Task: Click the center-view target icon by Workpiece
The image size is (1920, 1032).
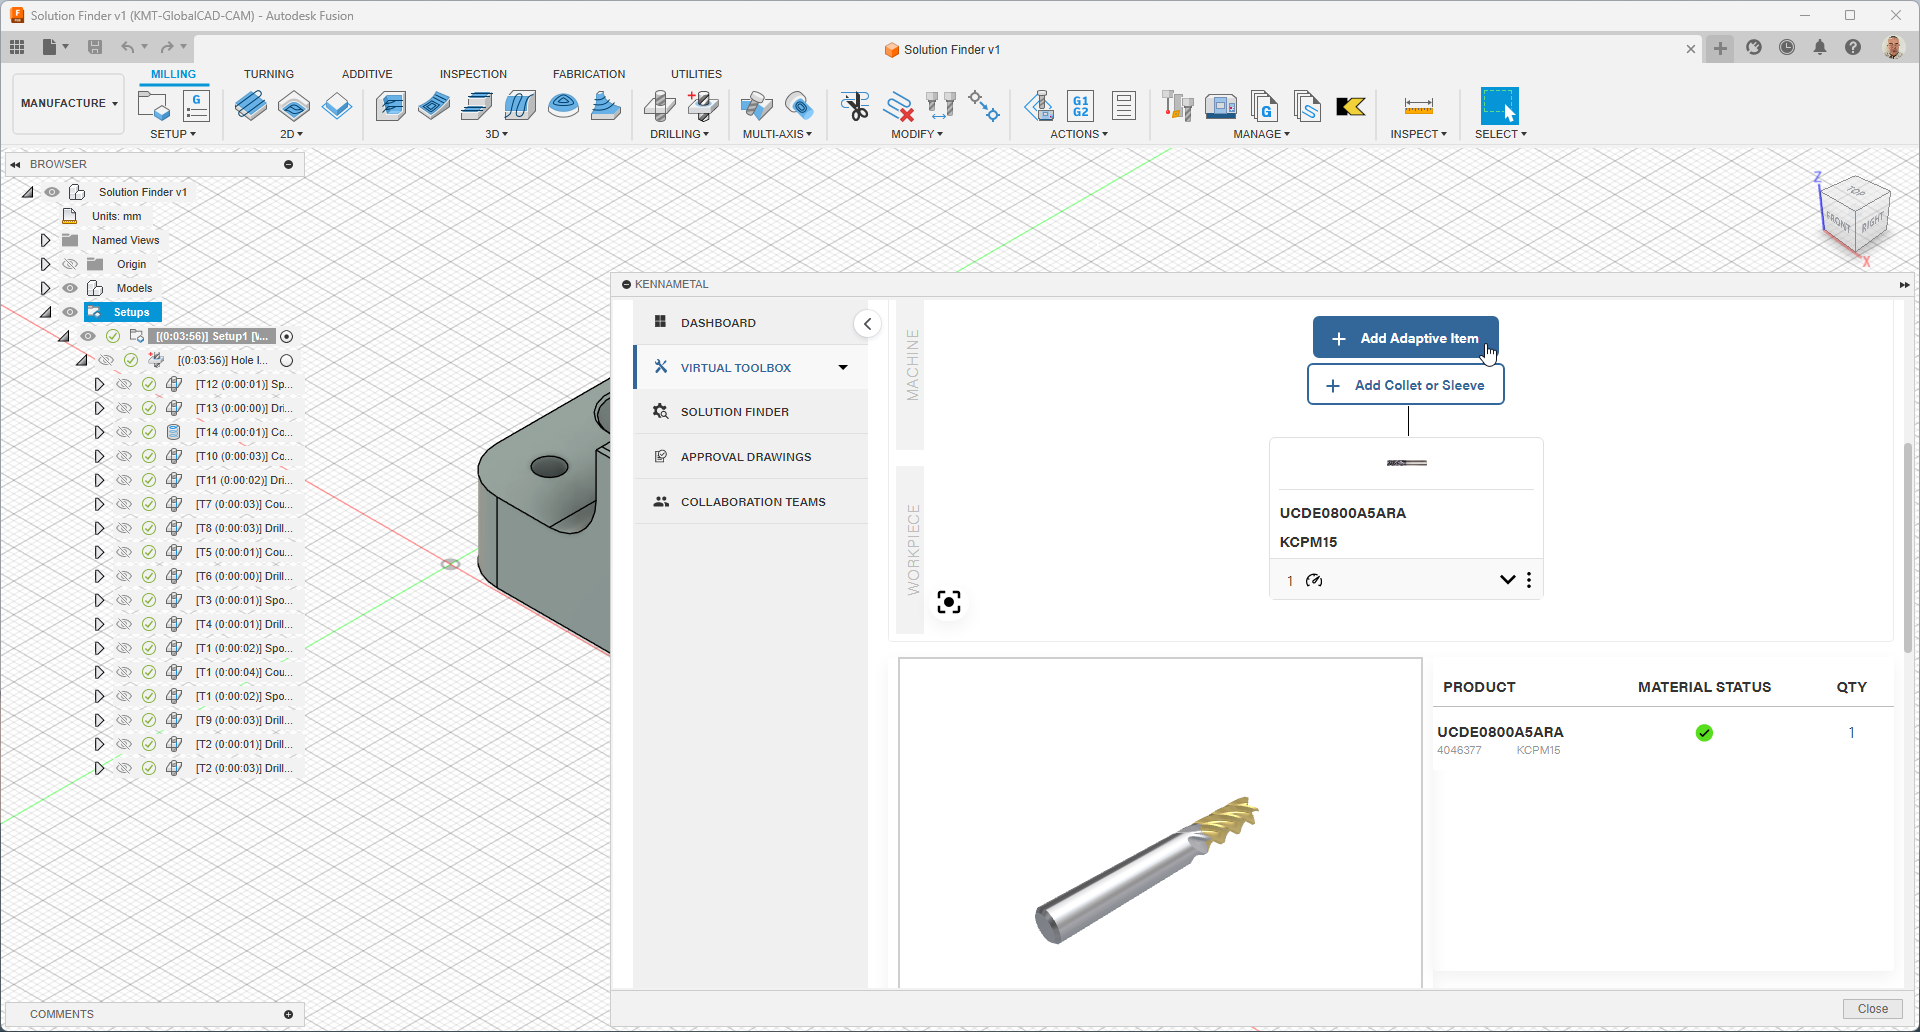Action: pos(948,602)
